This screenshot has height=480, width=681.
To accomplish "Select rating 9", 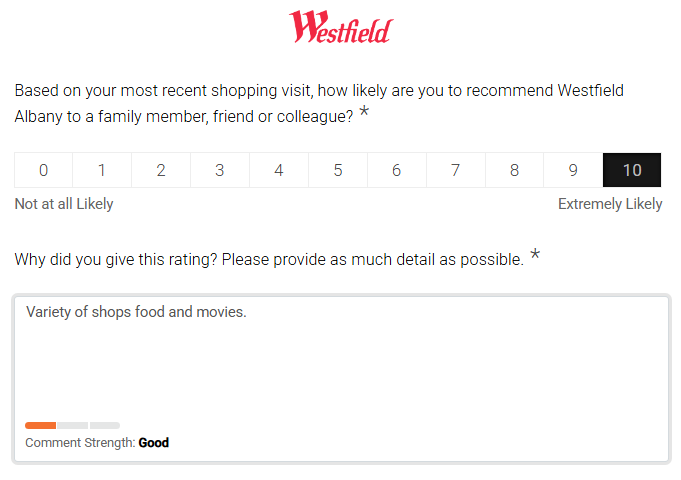I will [574, 170].
